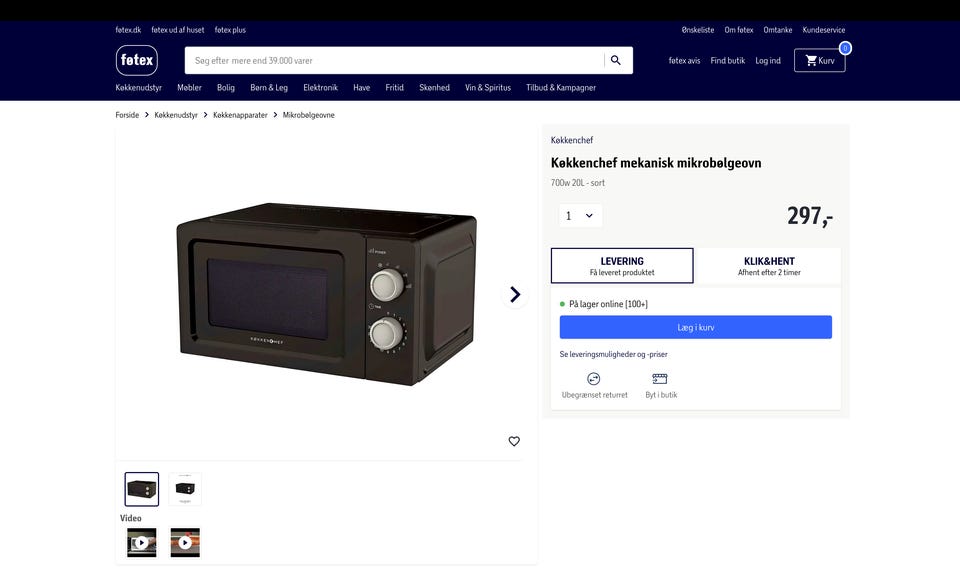Image resolution: width=960 pixels, height=568 pixels.
Task: Open the shopping cart Kurv
Action: pyautogui.click(x=820, y=61)
